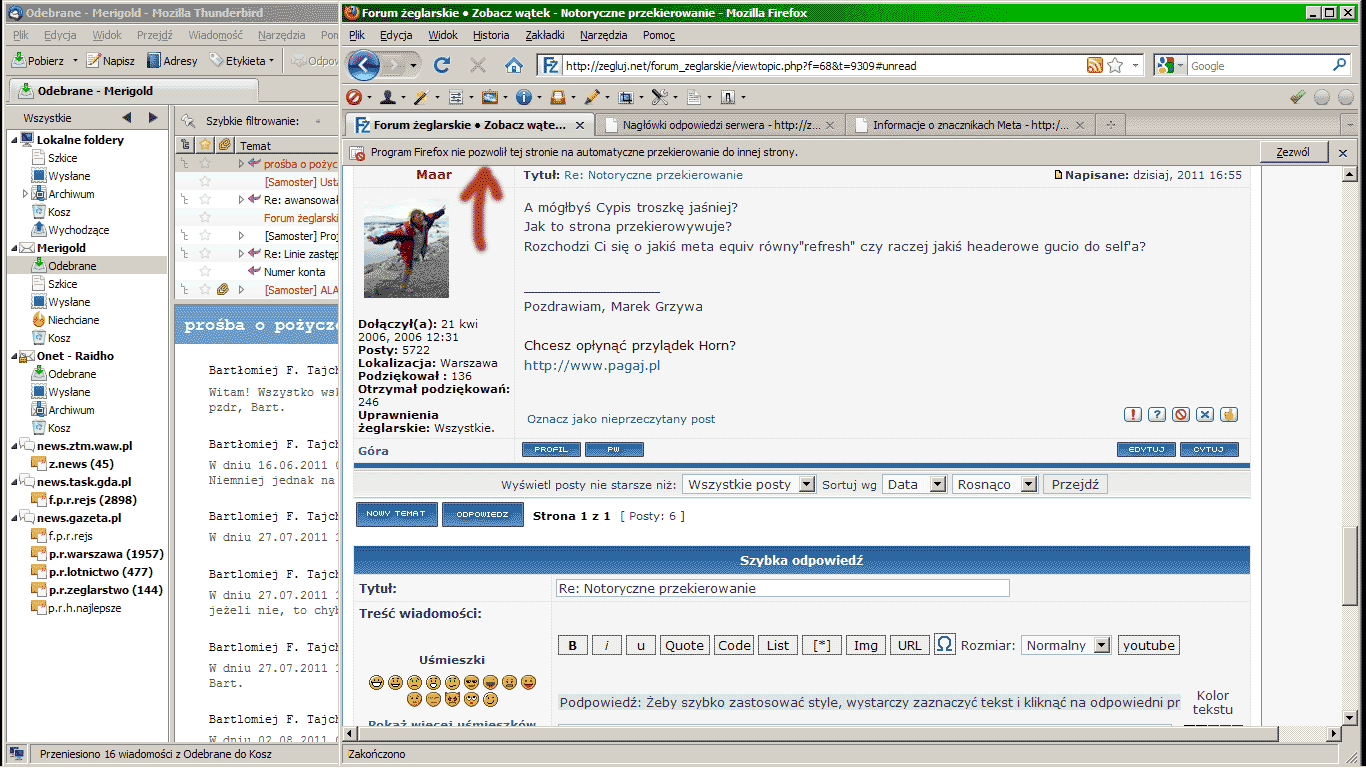Click the attachment column header in Thunderbird
1366x768 pixels.
tap(224, 146)
